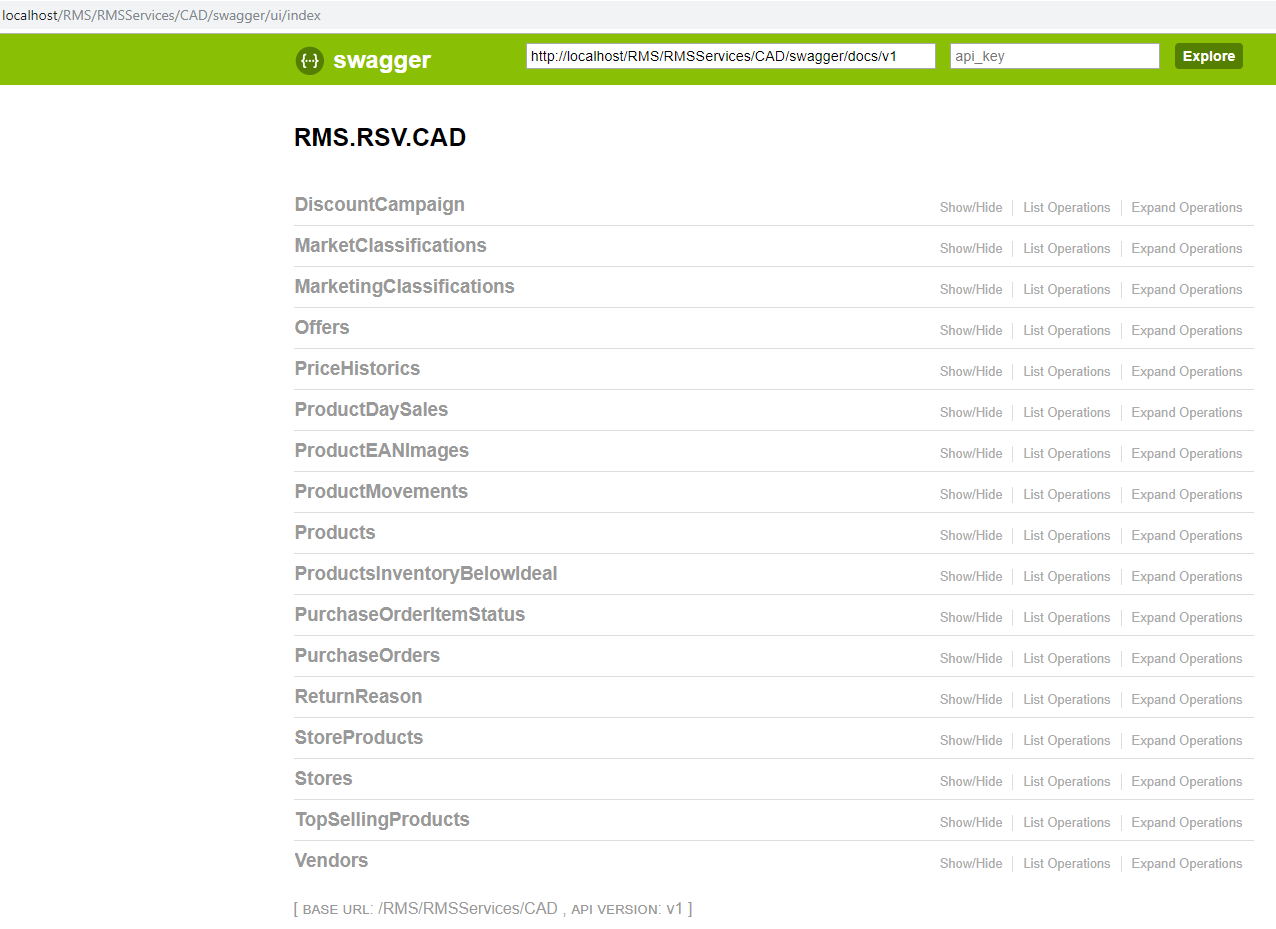Screen dimensions: 1276x929
Task: List Operations for ProductEANImages
Action: click(1066, 454)
